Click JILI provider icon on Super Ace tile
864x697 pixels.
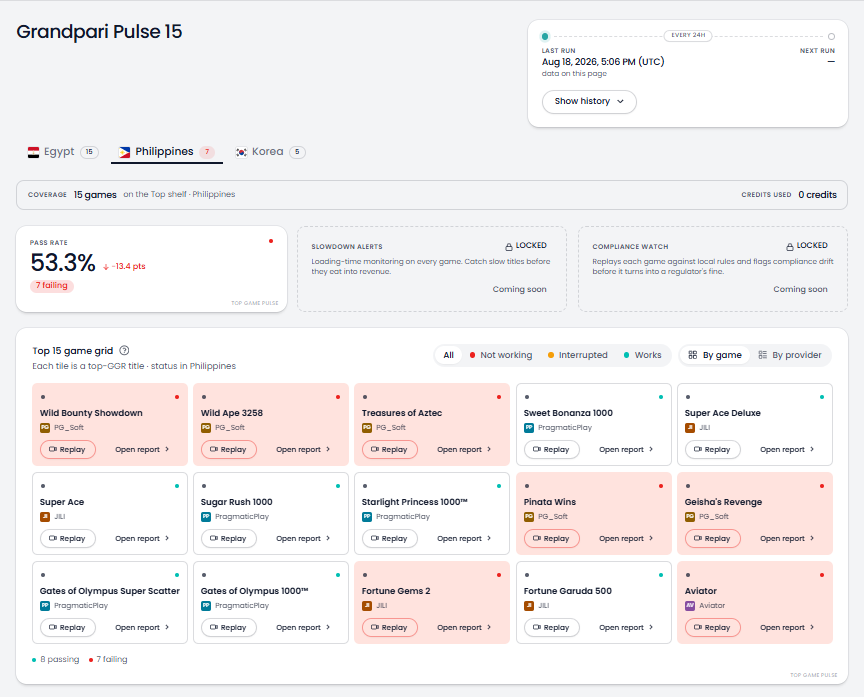45,517
